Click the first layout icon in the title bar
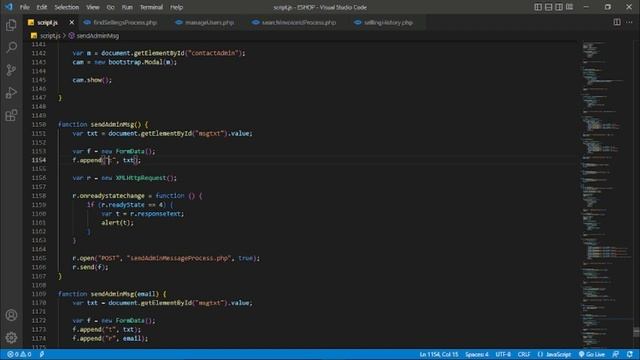 [538, 7]
